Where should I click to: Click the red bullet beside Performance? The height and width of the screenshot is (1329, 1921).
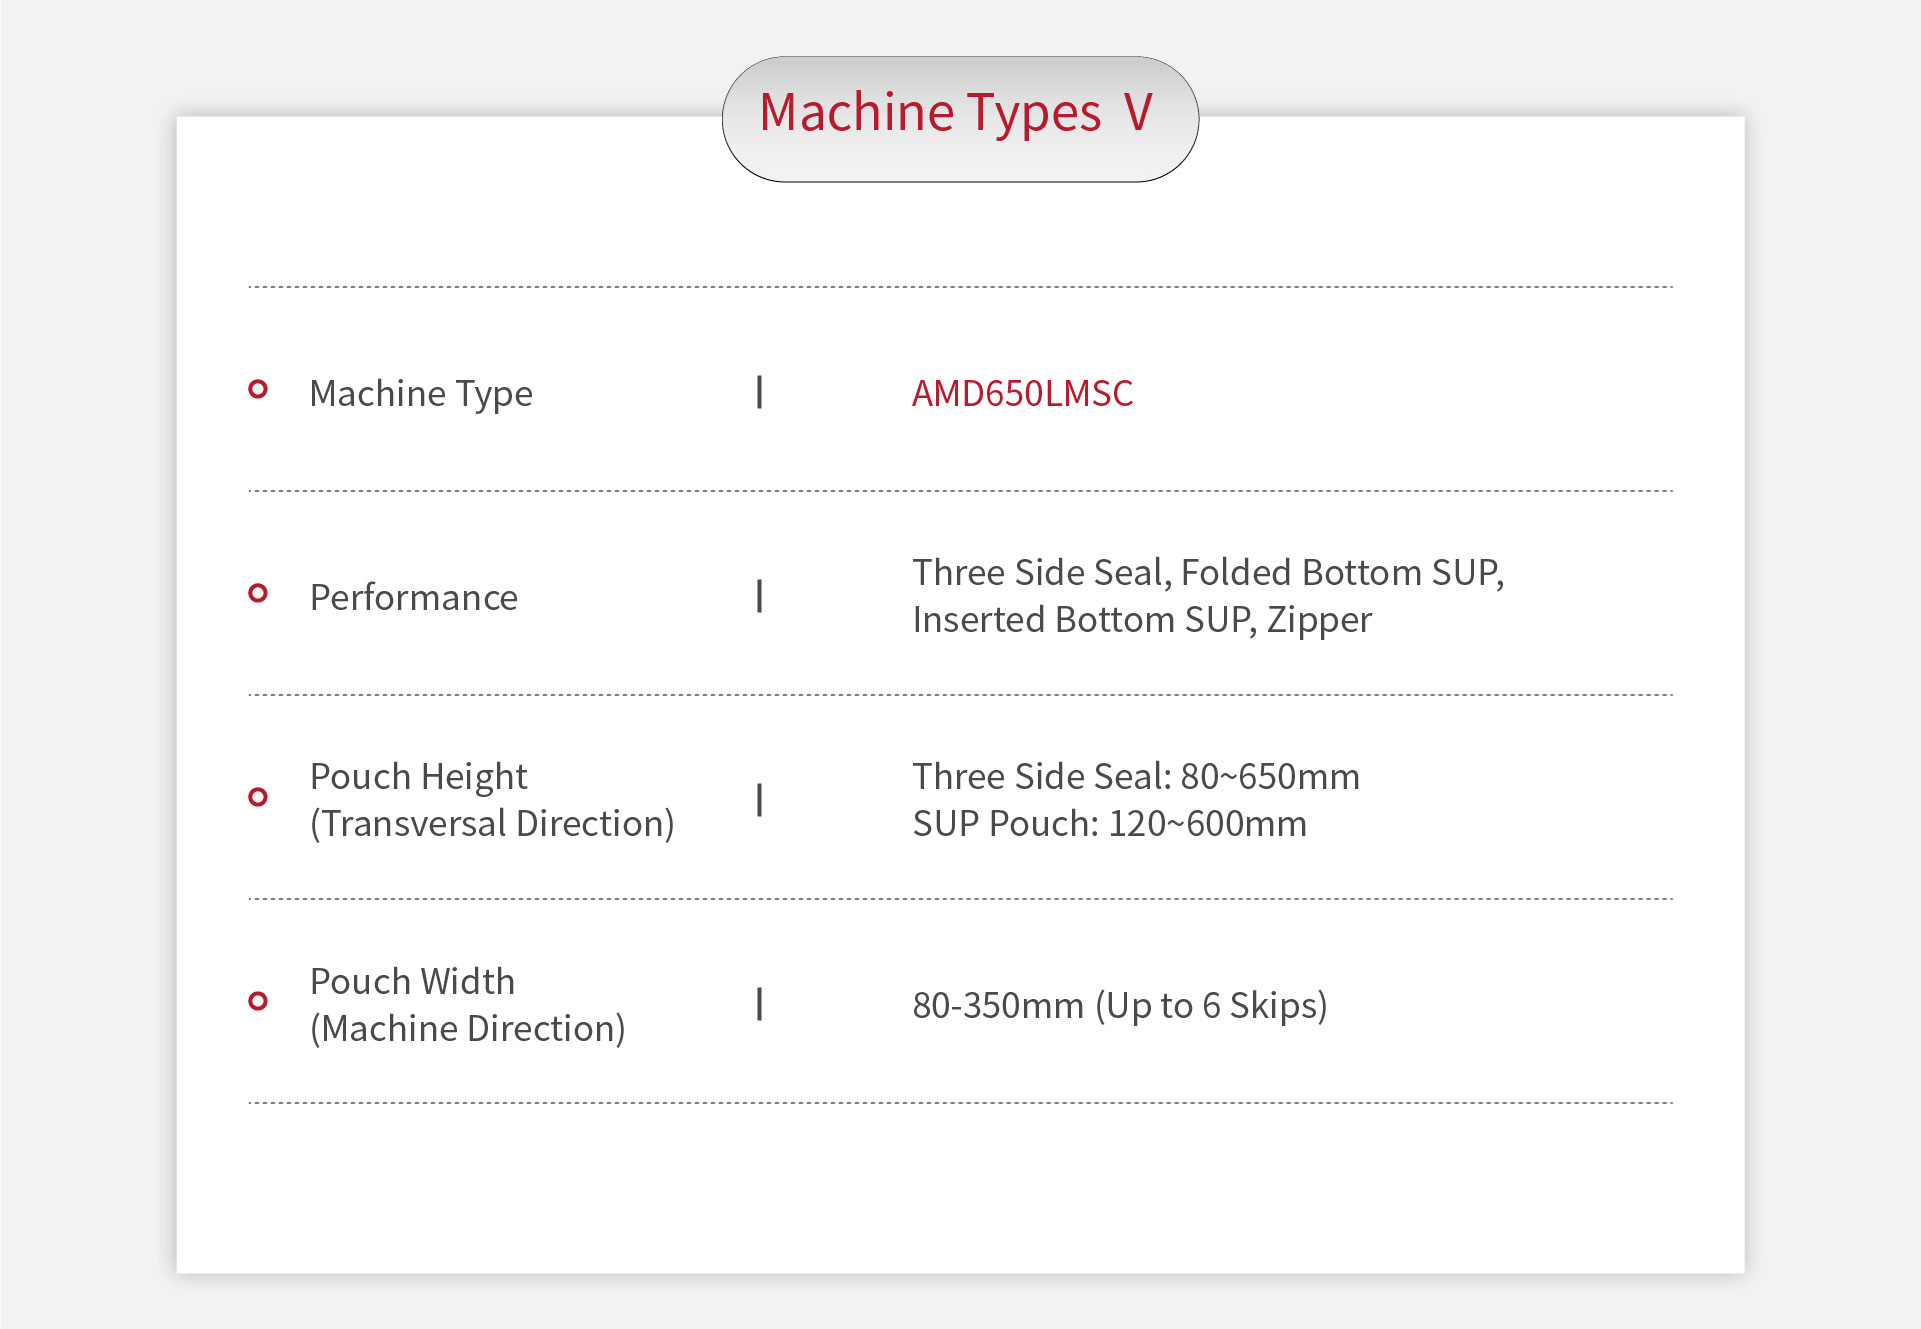258,593
